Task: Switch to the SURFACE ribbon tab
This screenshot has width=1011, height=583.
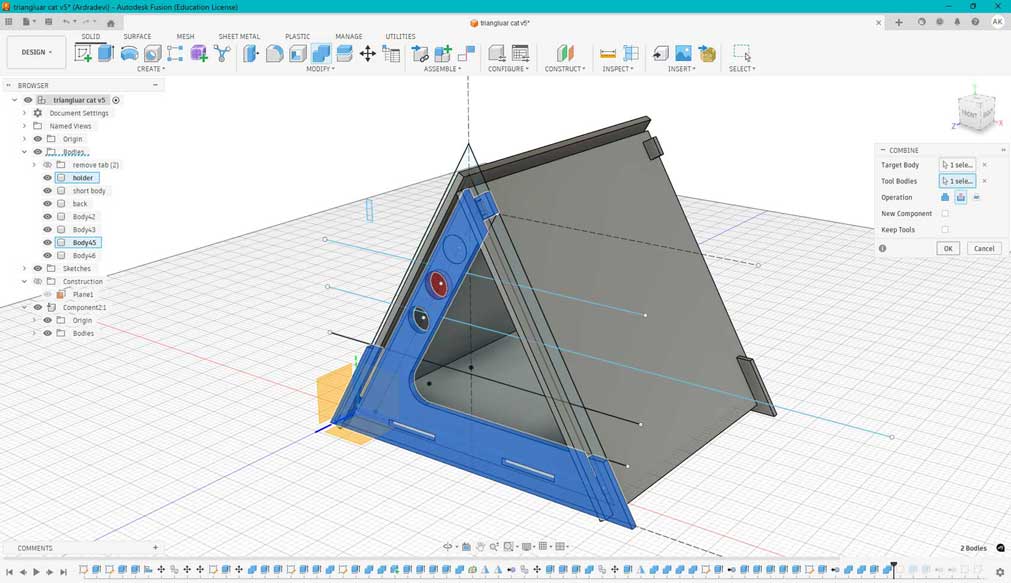Action: pyautogui.click(x=138, y=36)
